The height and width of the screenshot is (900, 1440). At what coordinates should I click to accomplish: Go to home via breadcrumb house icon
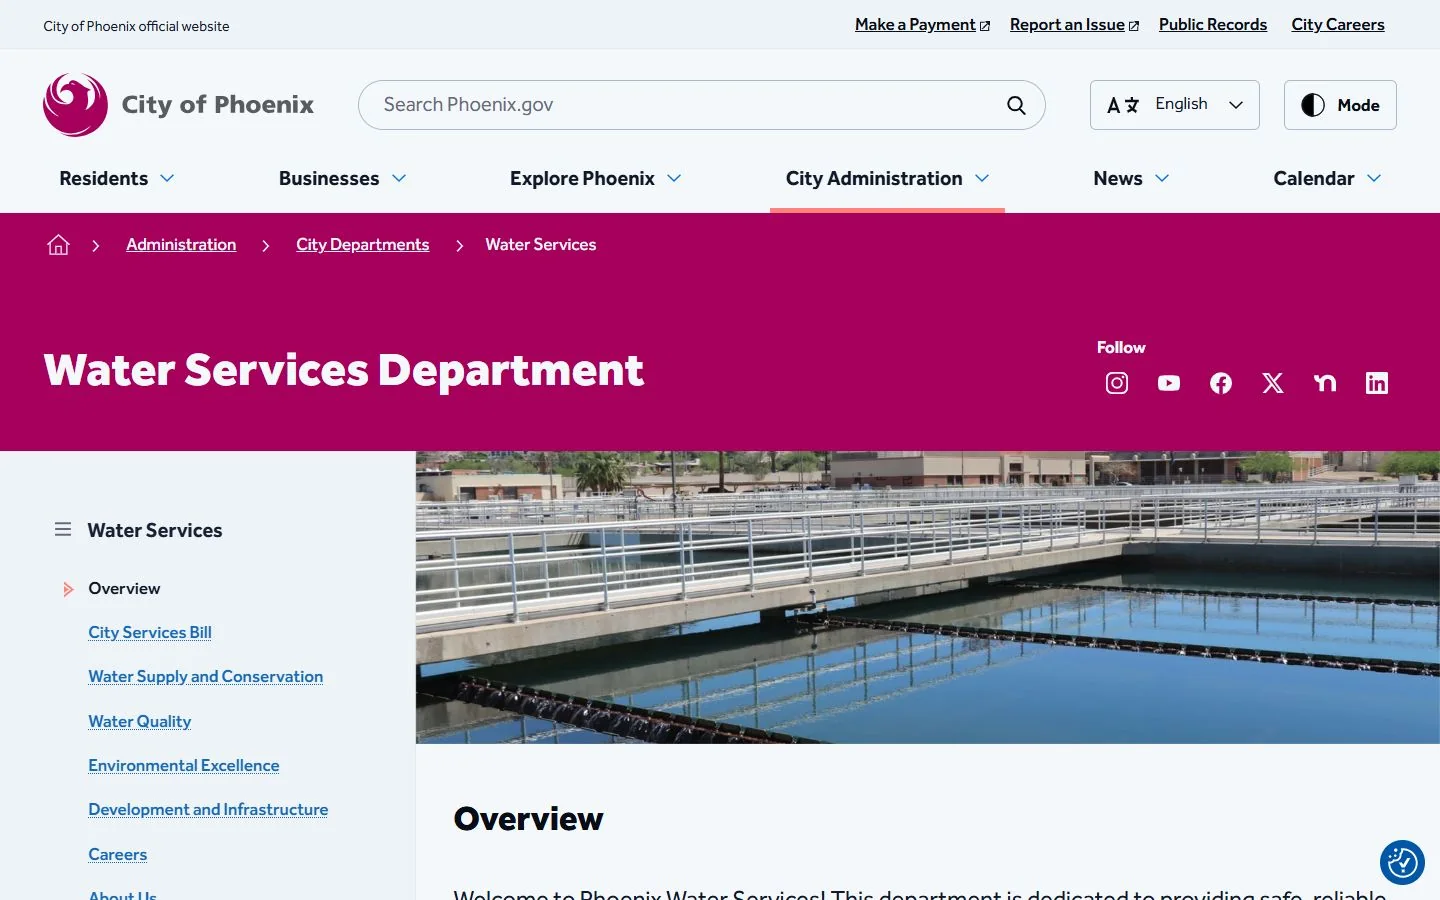(58, 245)
